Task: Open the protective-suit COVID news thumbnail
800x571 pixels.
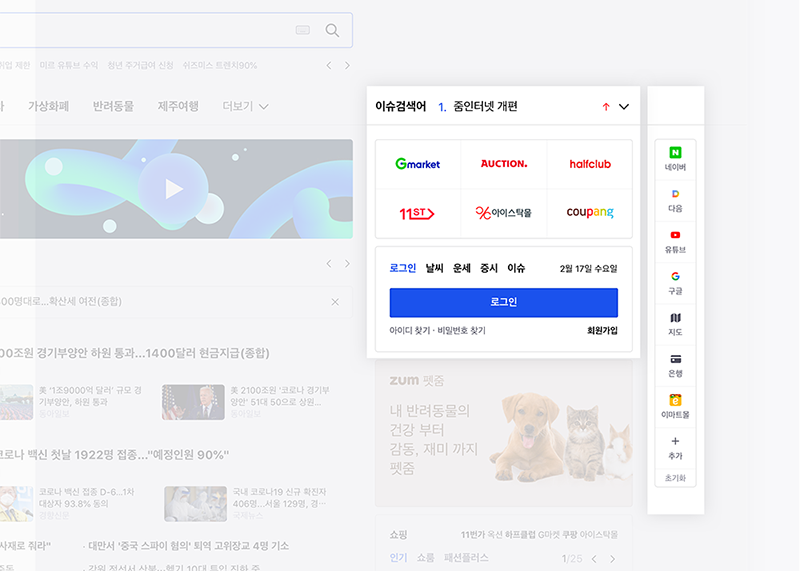Action: pyautogui.click(x=195, y=504)
